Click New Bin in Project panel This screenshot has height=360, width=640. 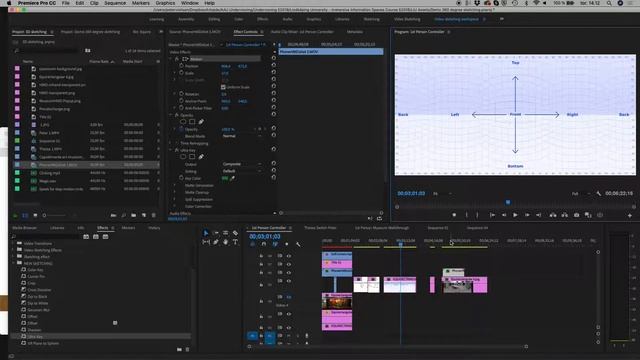click(x=133, y=215)
